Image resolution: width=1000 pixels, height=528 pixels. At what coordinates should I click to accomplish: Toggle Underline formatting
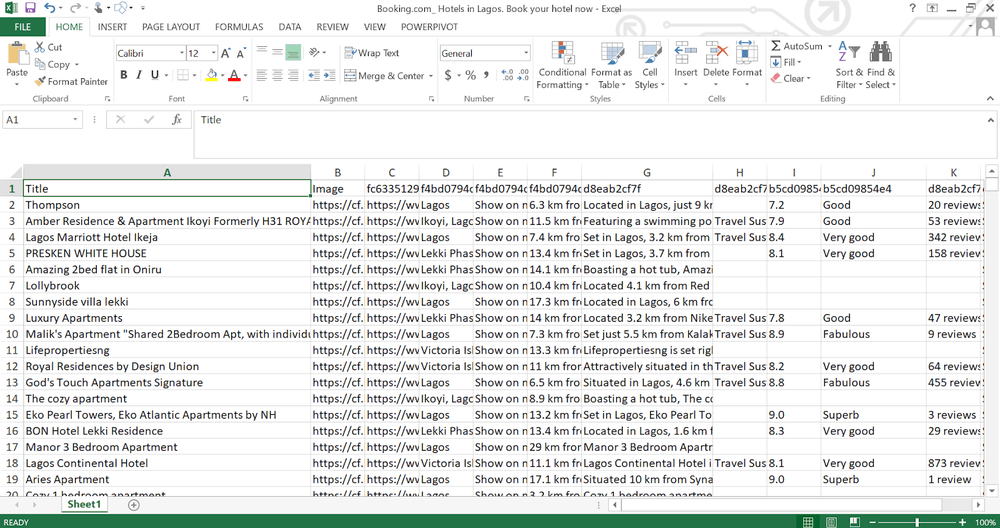click(154, 75)
